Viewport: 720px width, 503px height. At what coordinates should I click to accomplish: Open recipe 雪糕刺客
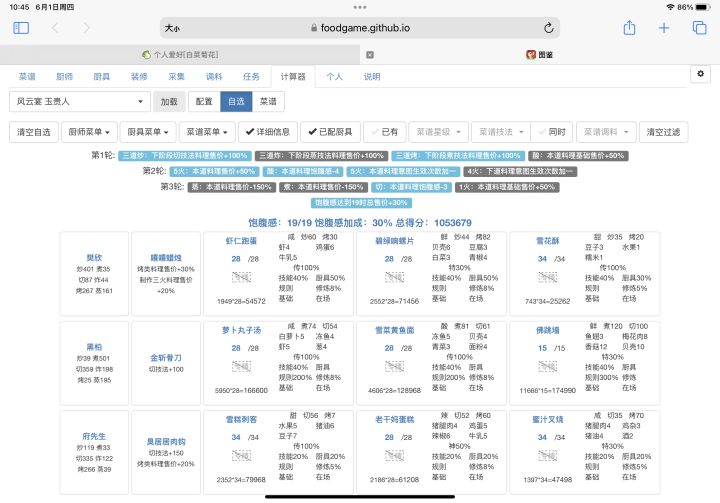coord(241,419)
